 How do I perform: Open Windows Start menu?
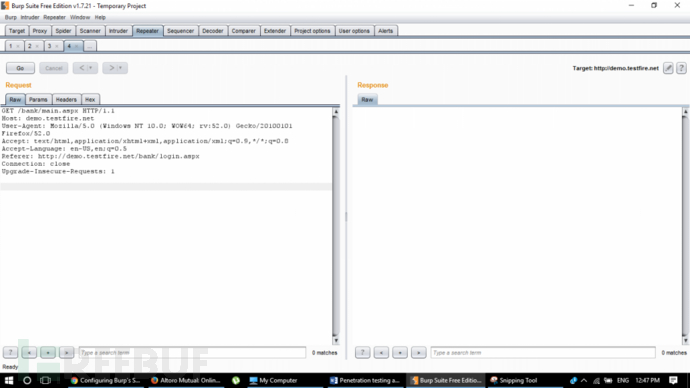(x=9, y=380)
